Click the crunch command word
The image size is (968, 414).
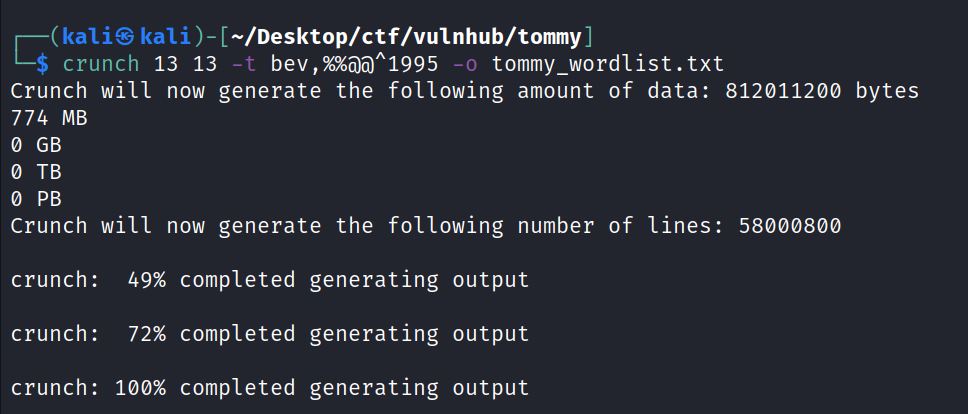tap(100, 64)
